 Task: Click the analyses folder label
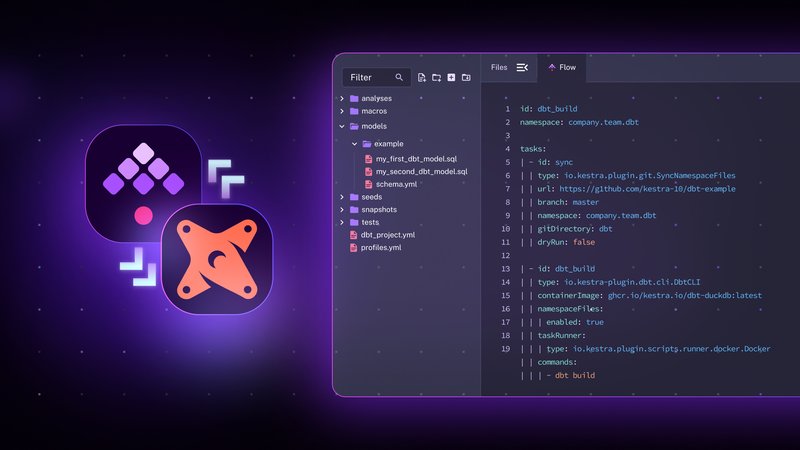pyautogui.click(x=377, y=98)
